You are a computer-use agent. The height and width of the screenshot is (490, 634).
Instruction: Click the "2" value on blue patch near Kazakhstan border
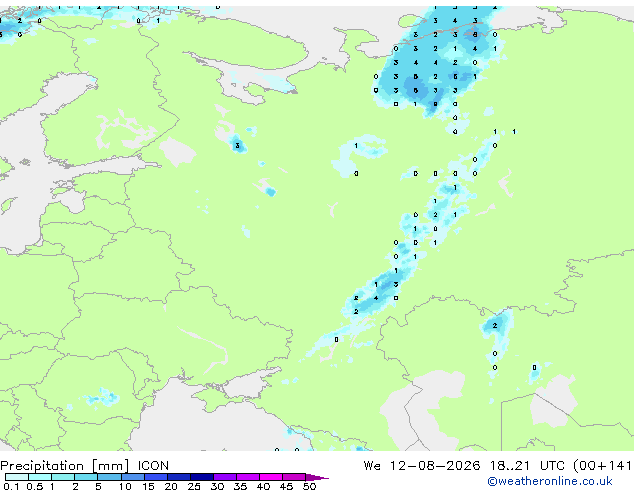tap(495, 325)
